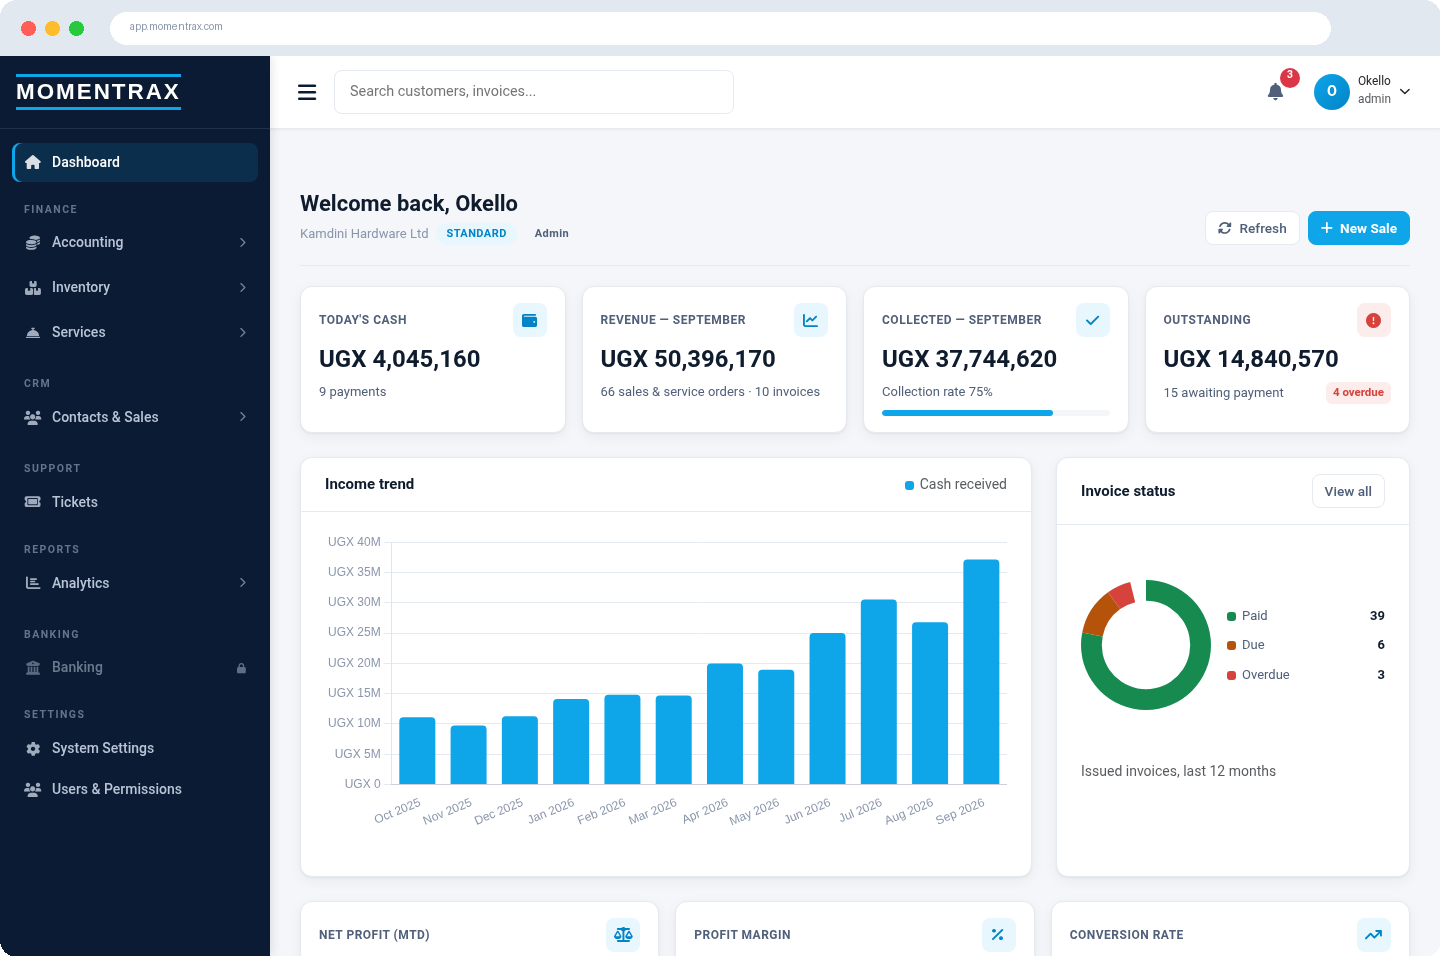
Task: Expand the Accounting submenu chevron
Action: [242, 242]
